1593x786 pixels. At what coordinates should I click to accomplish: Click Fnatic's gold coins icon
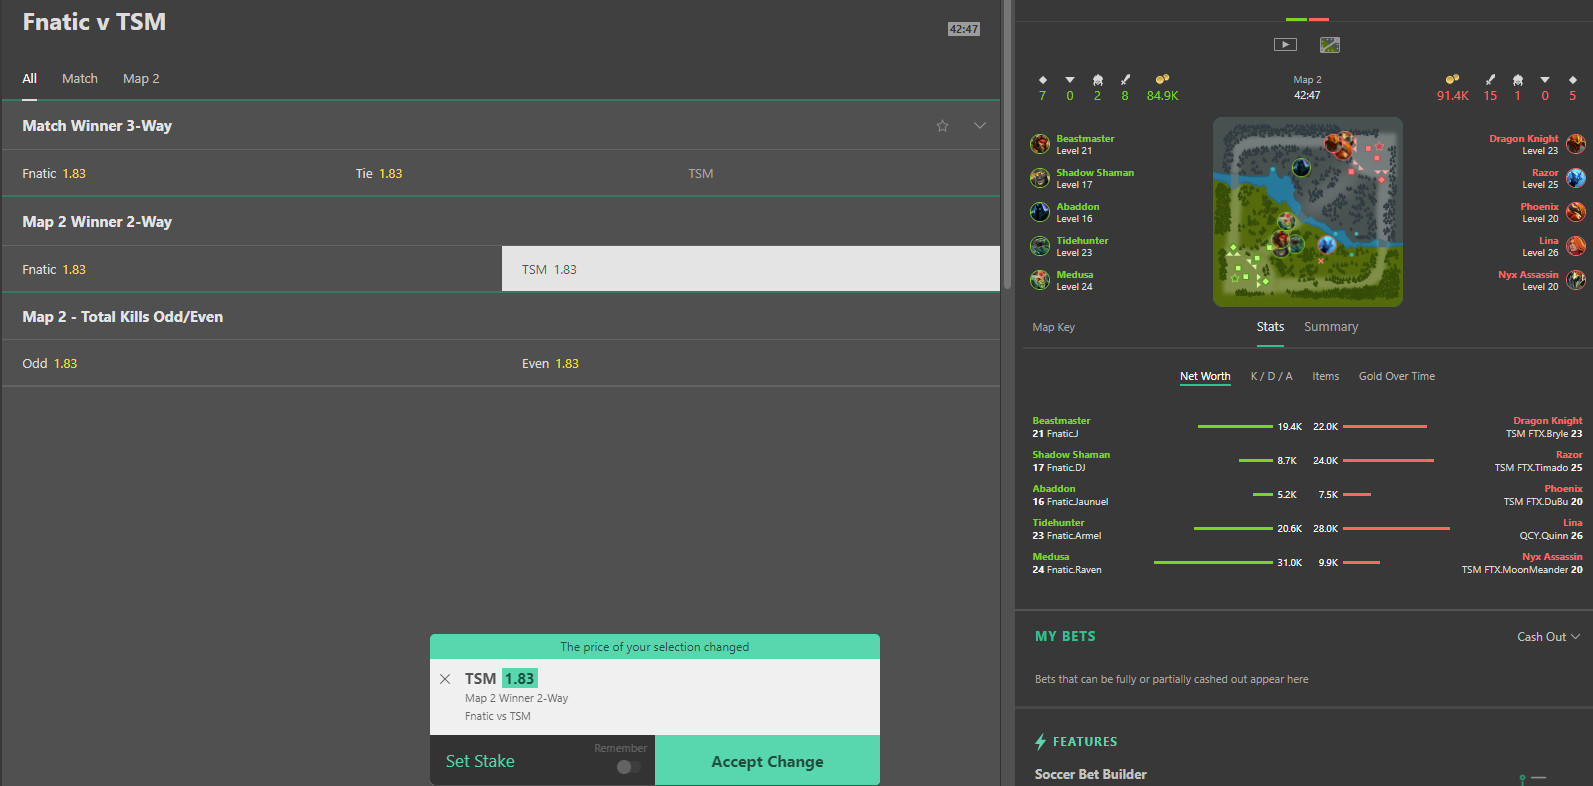coord(1162,79)
